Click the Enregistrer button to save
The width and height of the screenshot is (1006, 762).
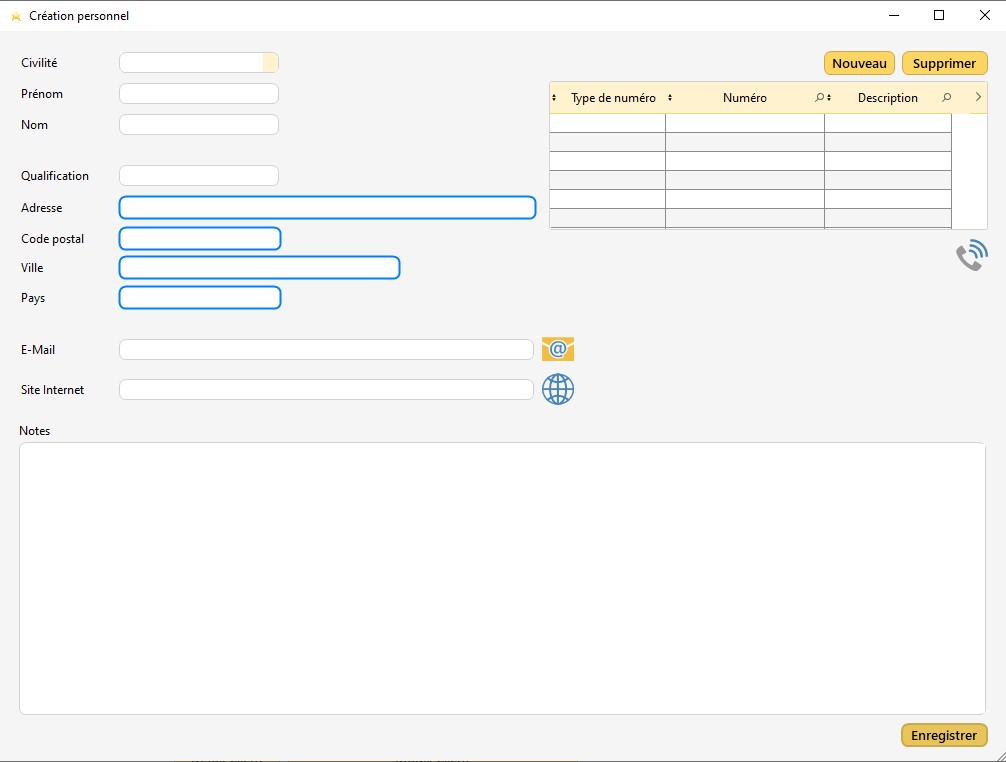(x=943, y=735)
